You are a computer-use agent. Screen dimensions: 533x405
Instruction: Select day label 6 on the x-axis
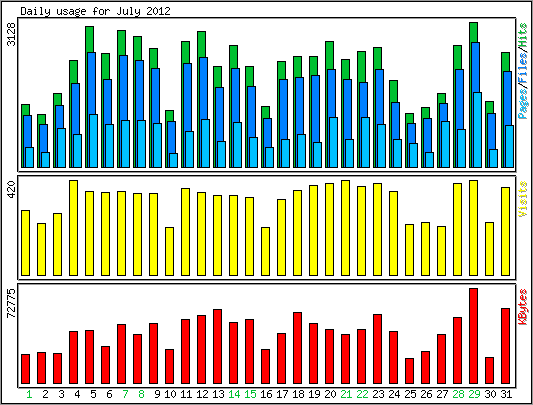(109, 394)
